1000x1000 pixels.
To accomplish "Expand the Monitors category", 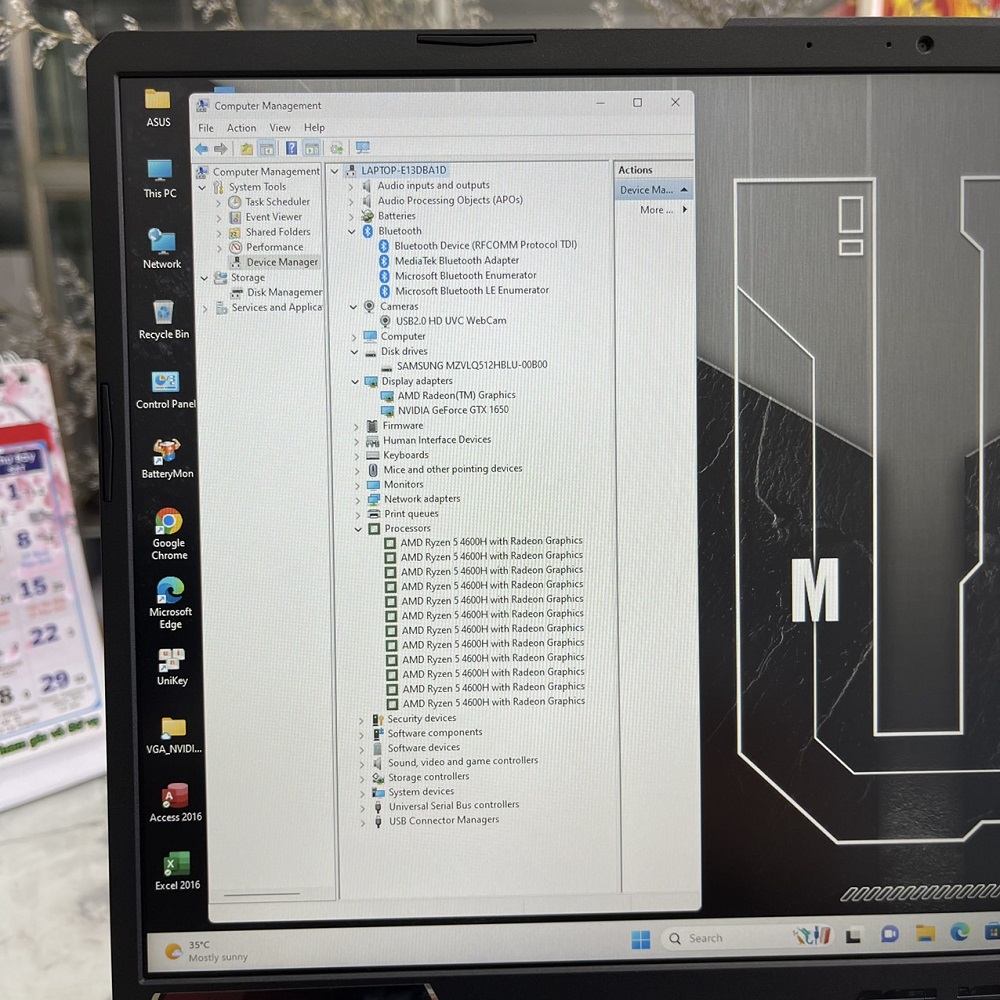I will [357, 485].
